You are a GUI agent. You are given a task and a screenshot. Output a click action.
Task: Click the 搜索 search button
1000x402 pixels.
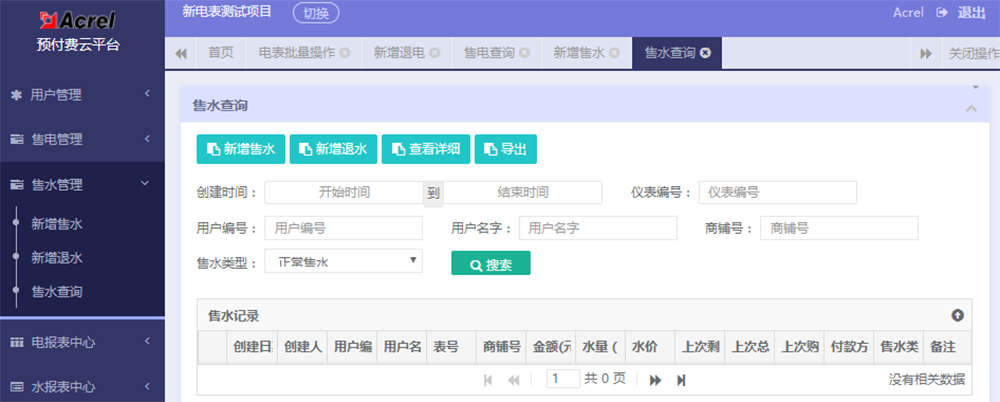pos(490,264)
